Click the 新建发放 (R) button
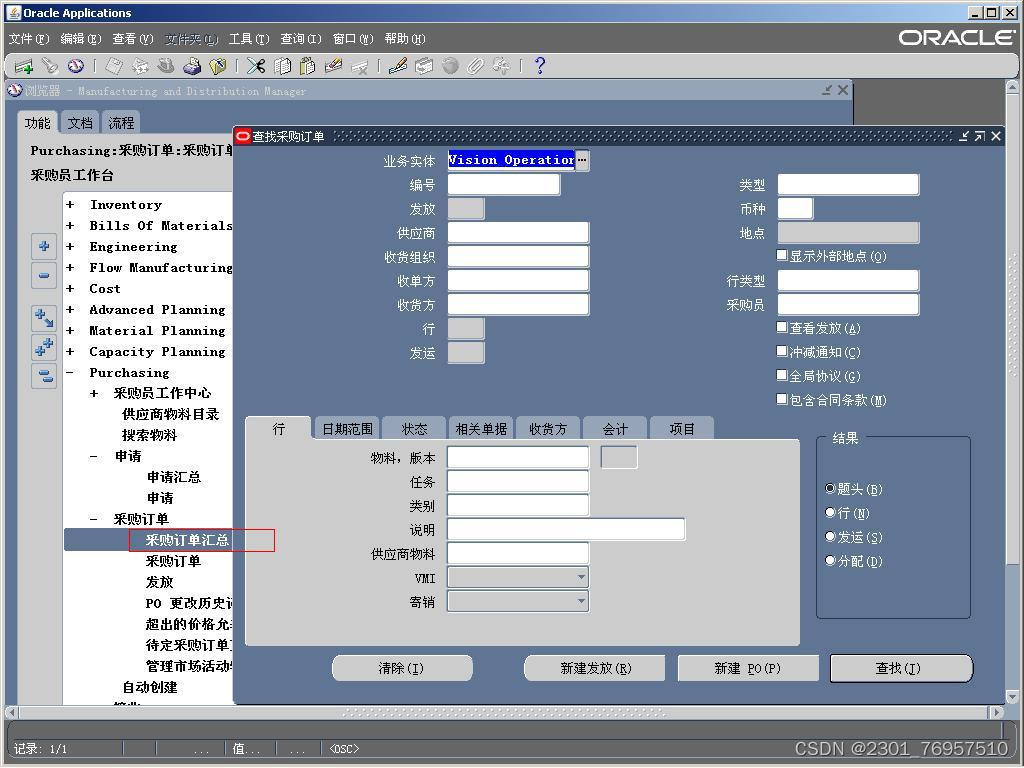This screenshot has height=768, width=1024. click(595, 668)
